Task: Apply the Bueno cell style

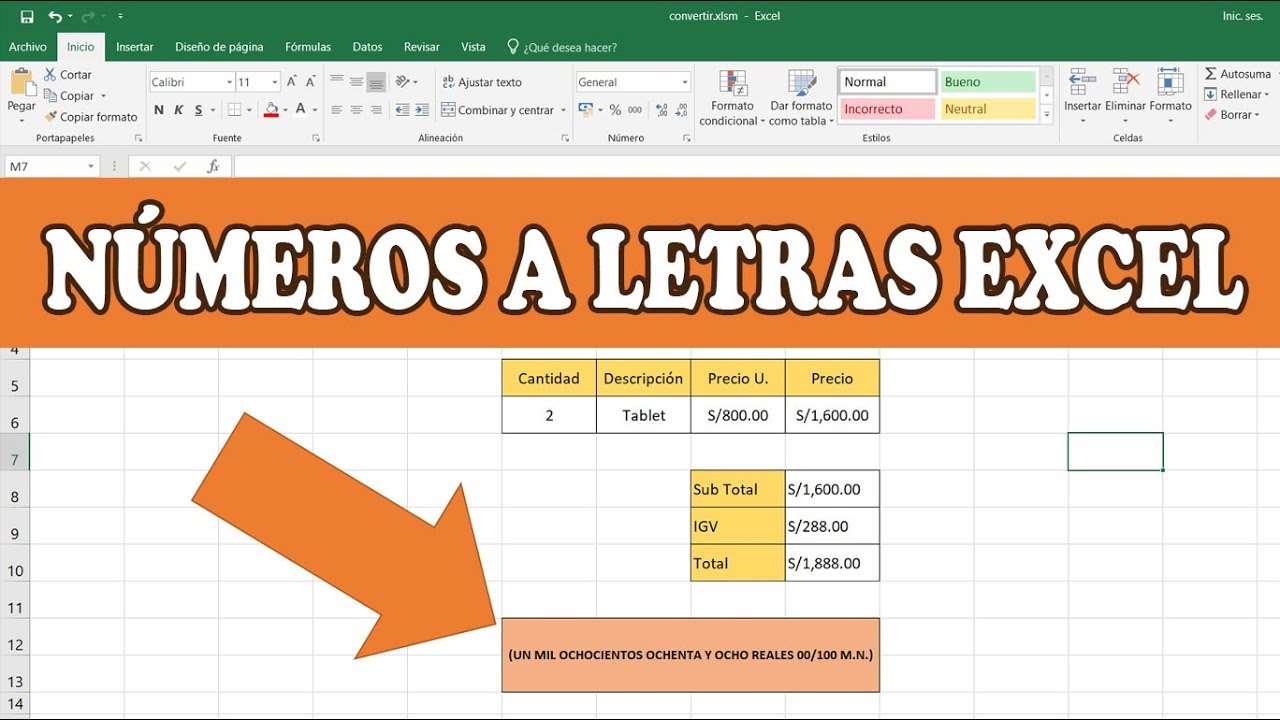Action: coord(988,82)
